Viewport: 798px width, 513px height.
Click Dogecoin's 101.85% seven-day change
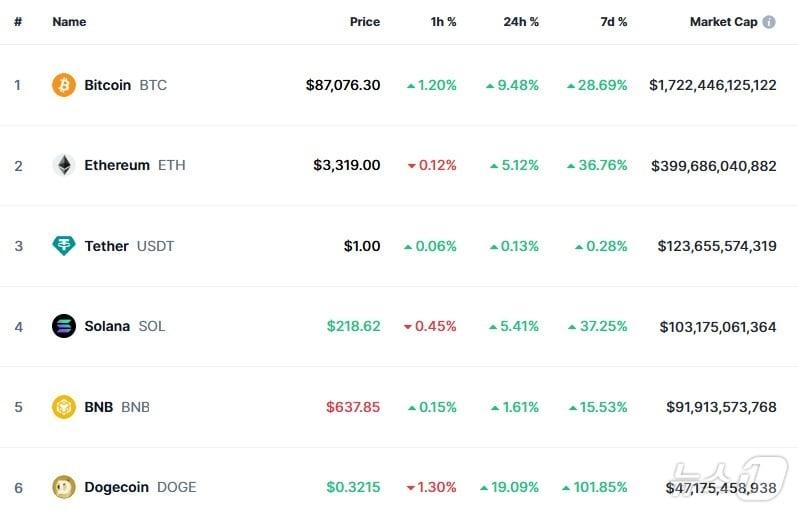coord(600,487)
